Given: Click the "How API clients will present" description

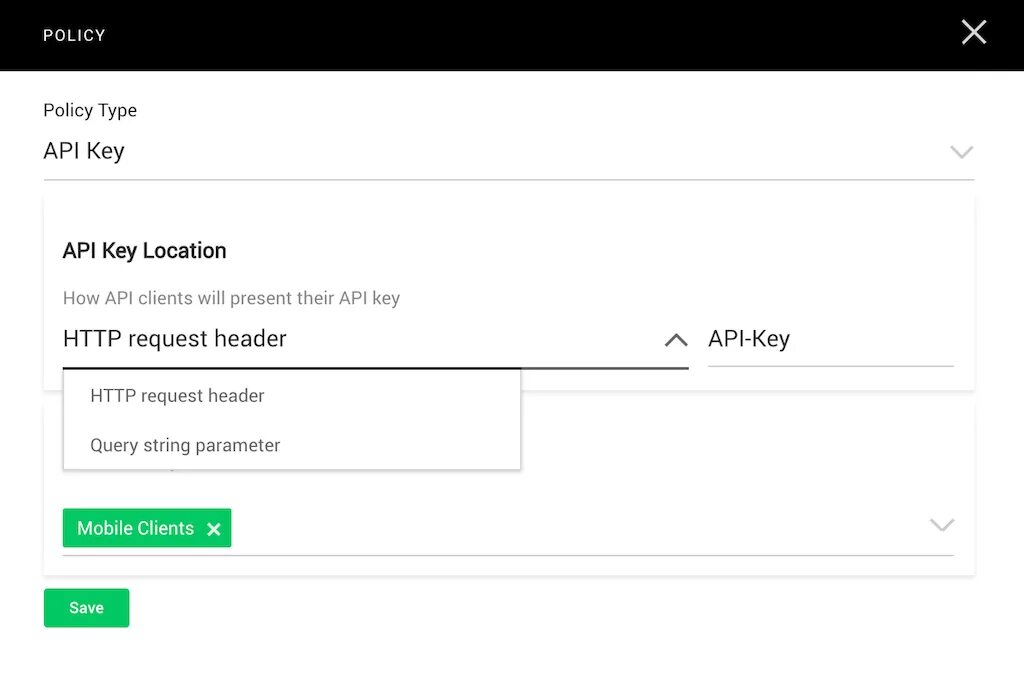Looking at the screenshot, I should point(231,298).
